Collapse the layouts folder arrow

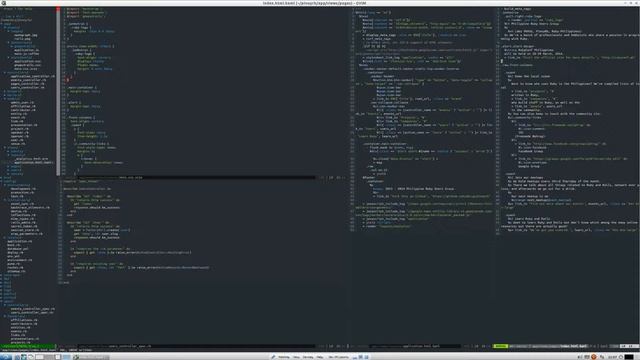click(x=9, y=155)
